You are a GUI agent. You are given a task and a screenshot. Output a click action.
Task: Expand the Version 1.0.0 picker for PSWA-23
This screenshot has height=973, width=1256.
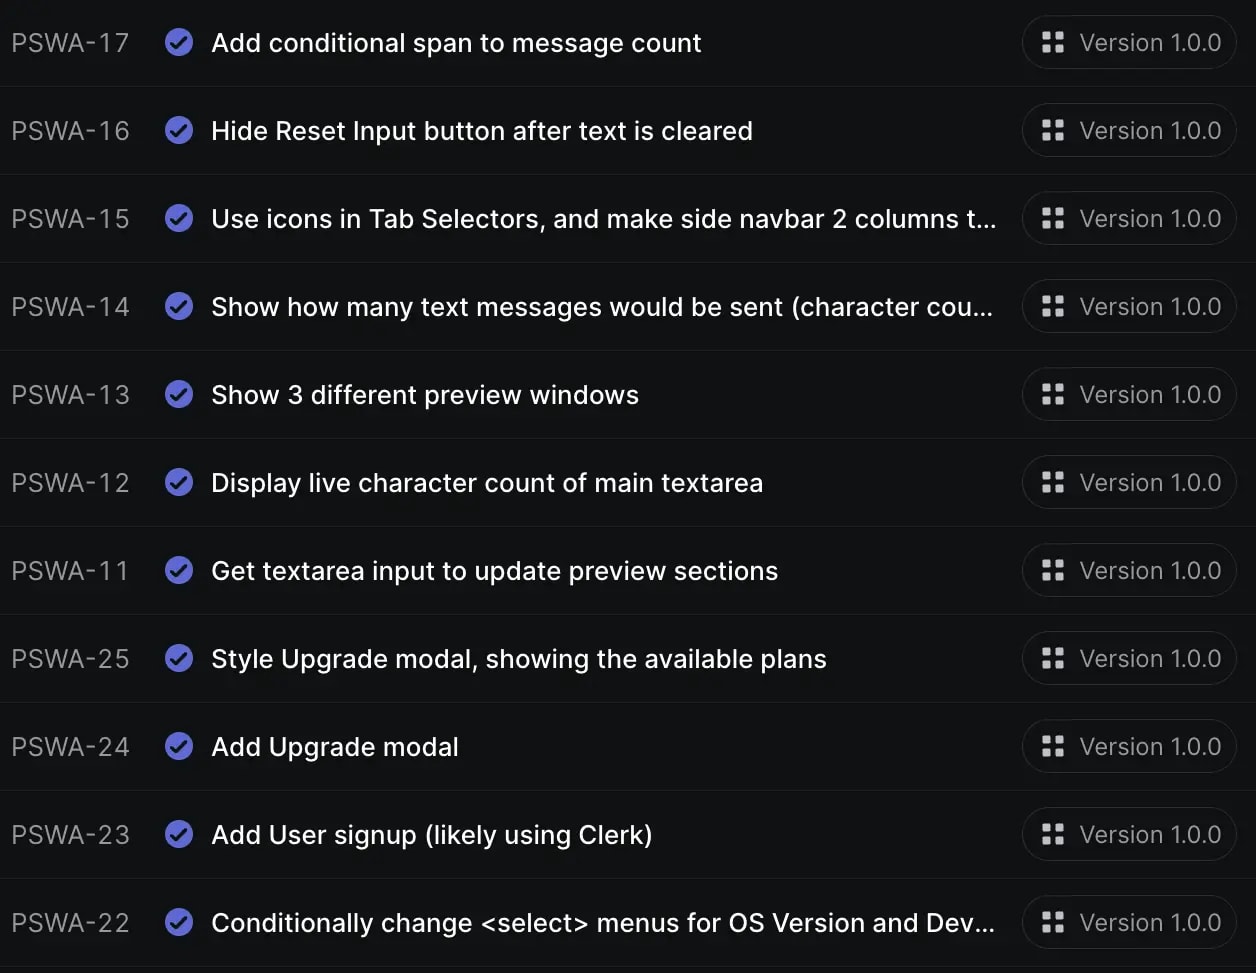(x=1129, y=835)
